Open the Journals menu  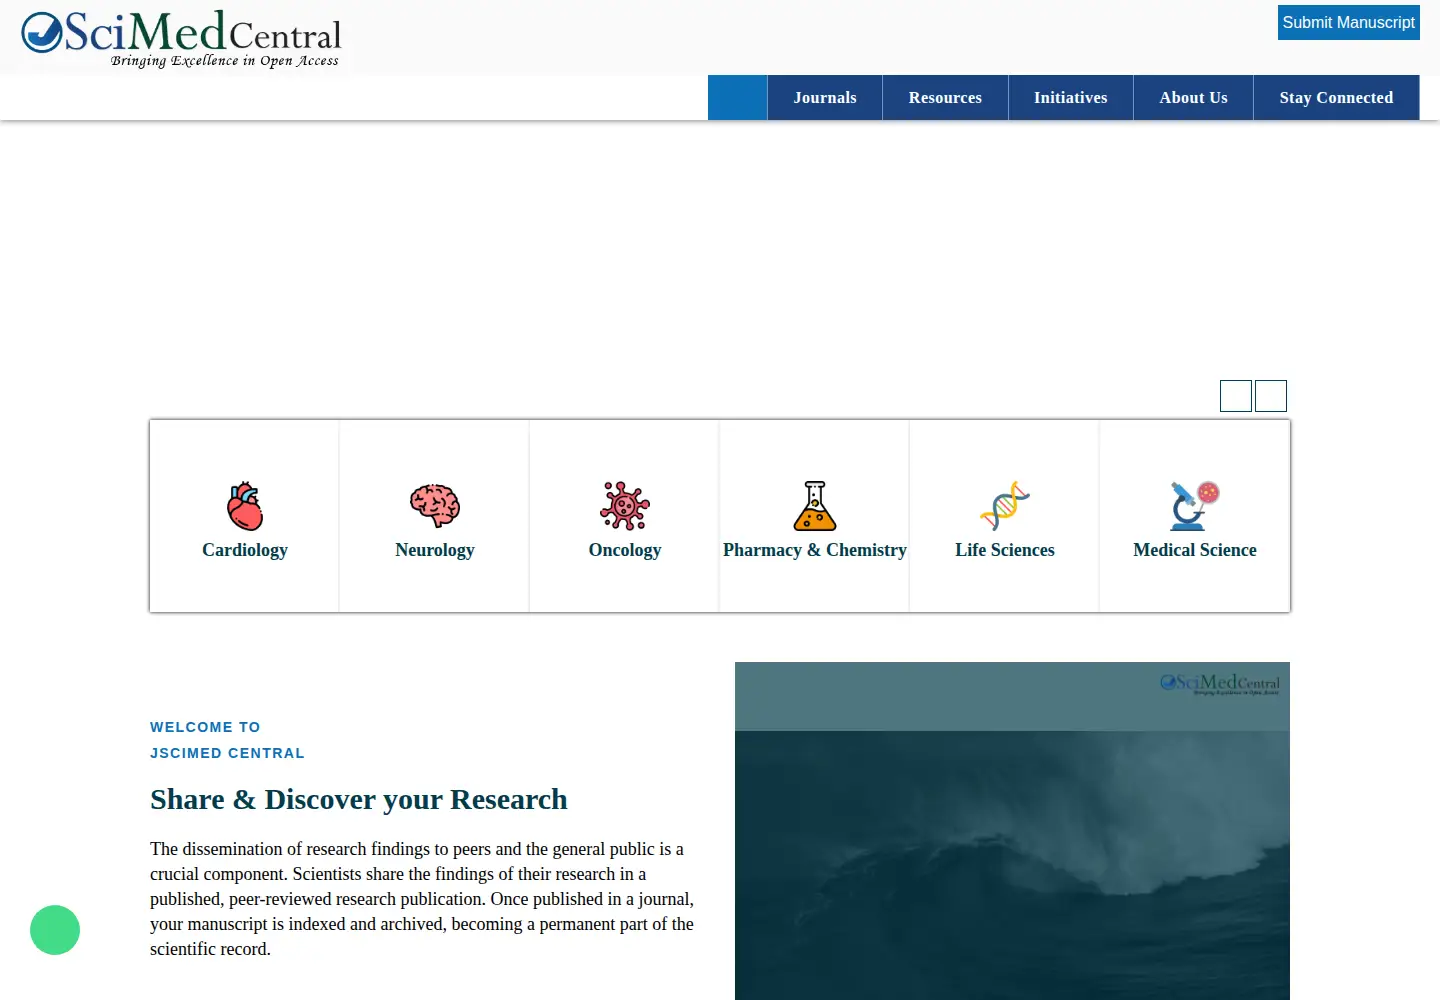pos(825,98)
